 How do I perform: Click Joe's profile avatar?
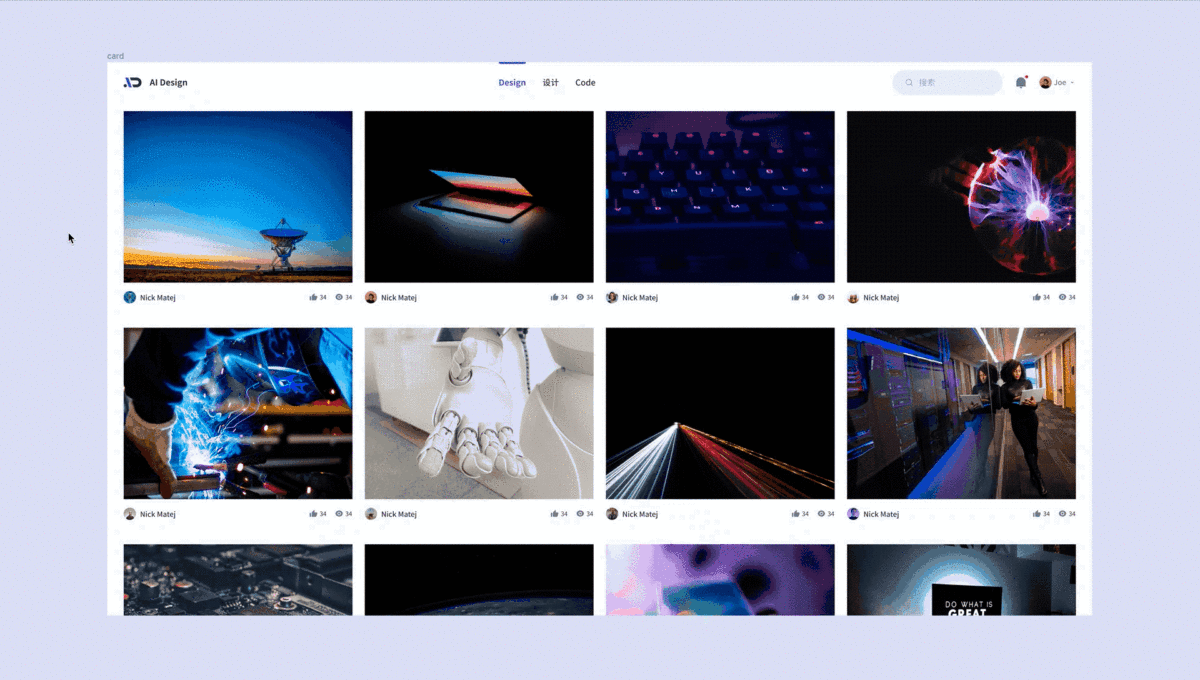[x=1045, y=82]
